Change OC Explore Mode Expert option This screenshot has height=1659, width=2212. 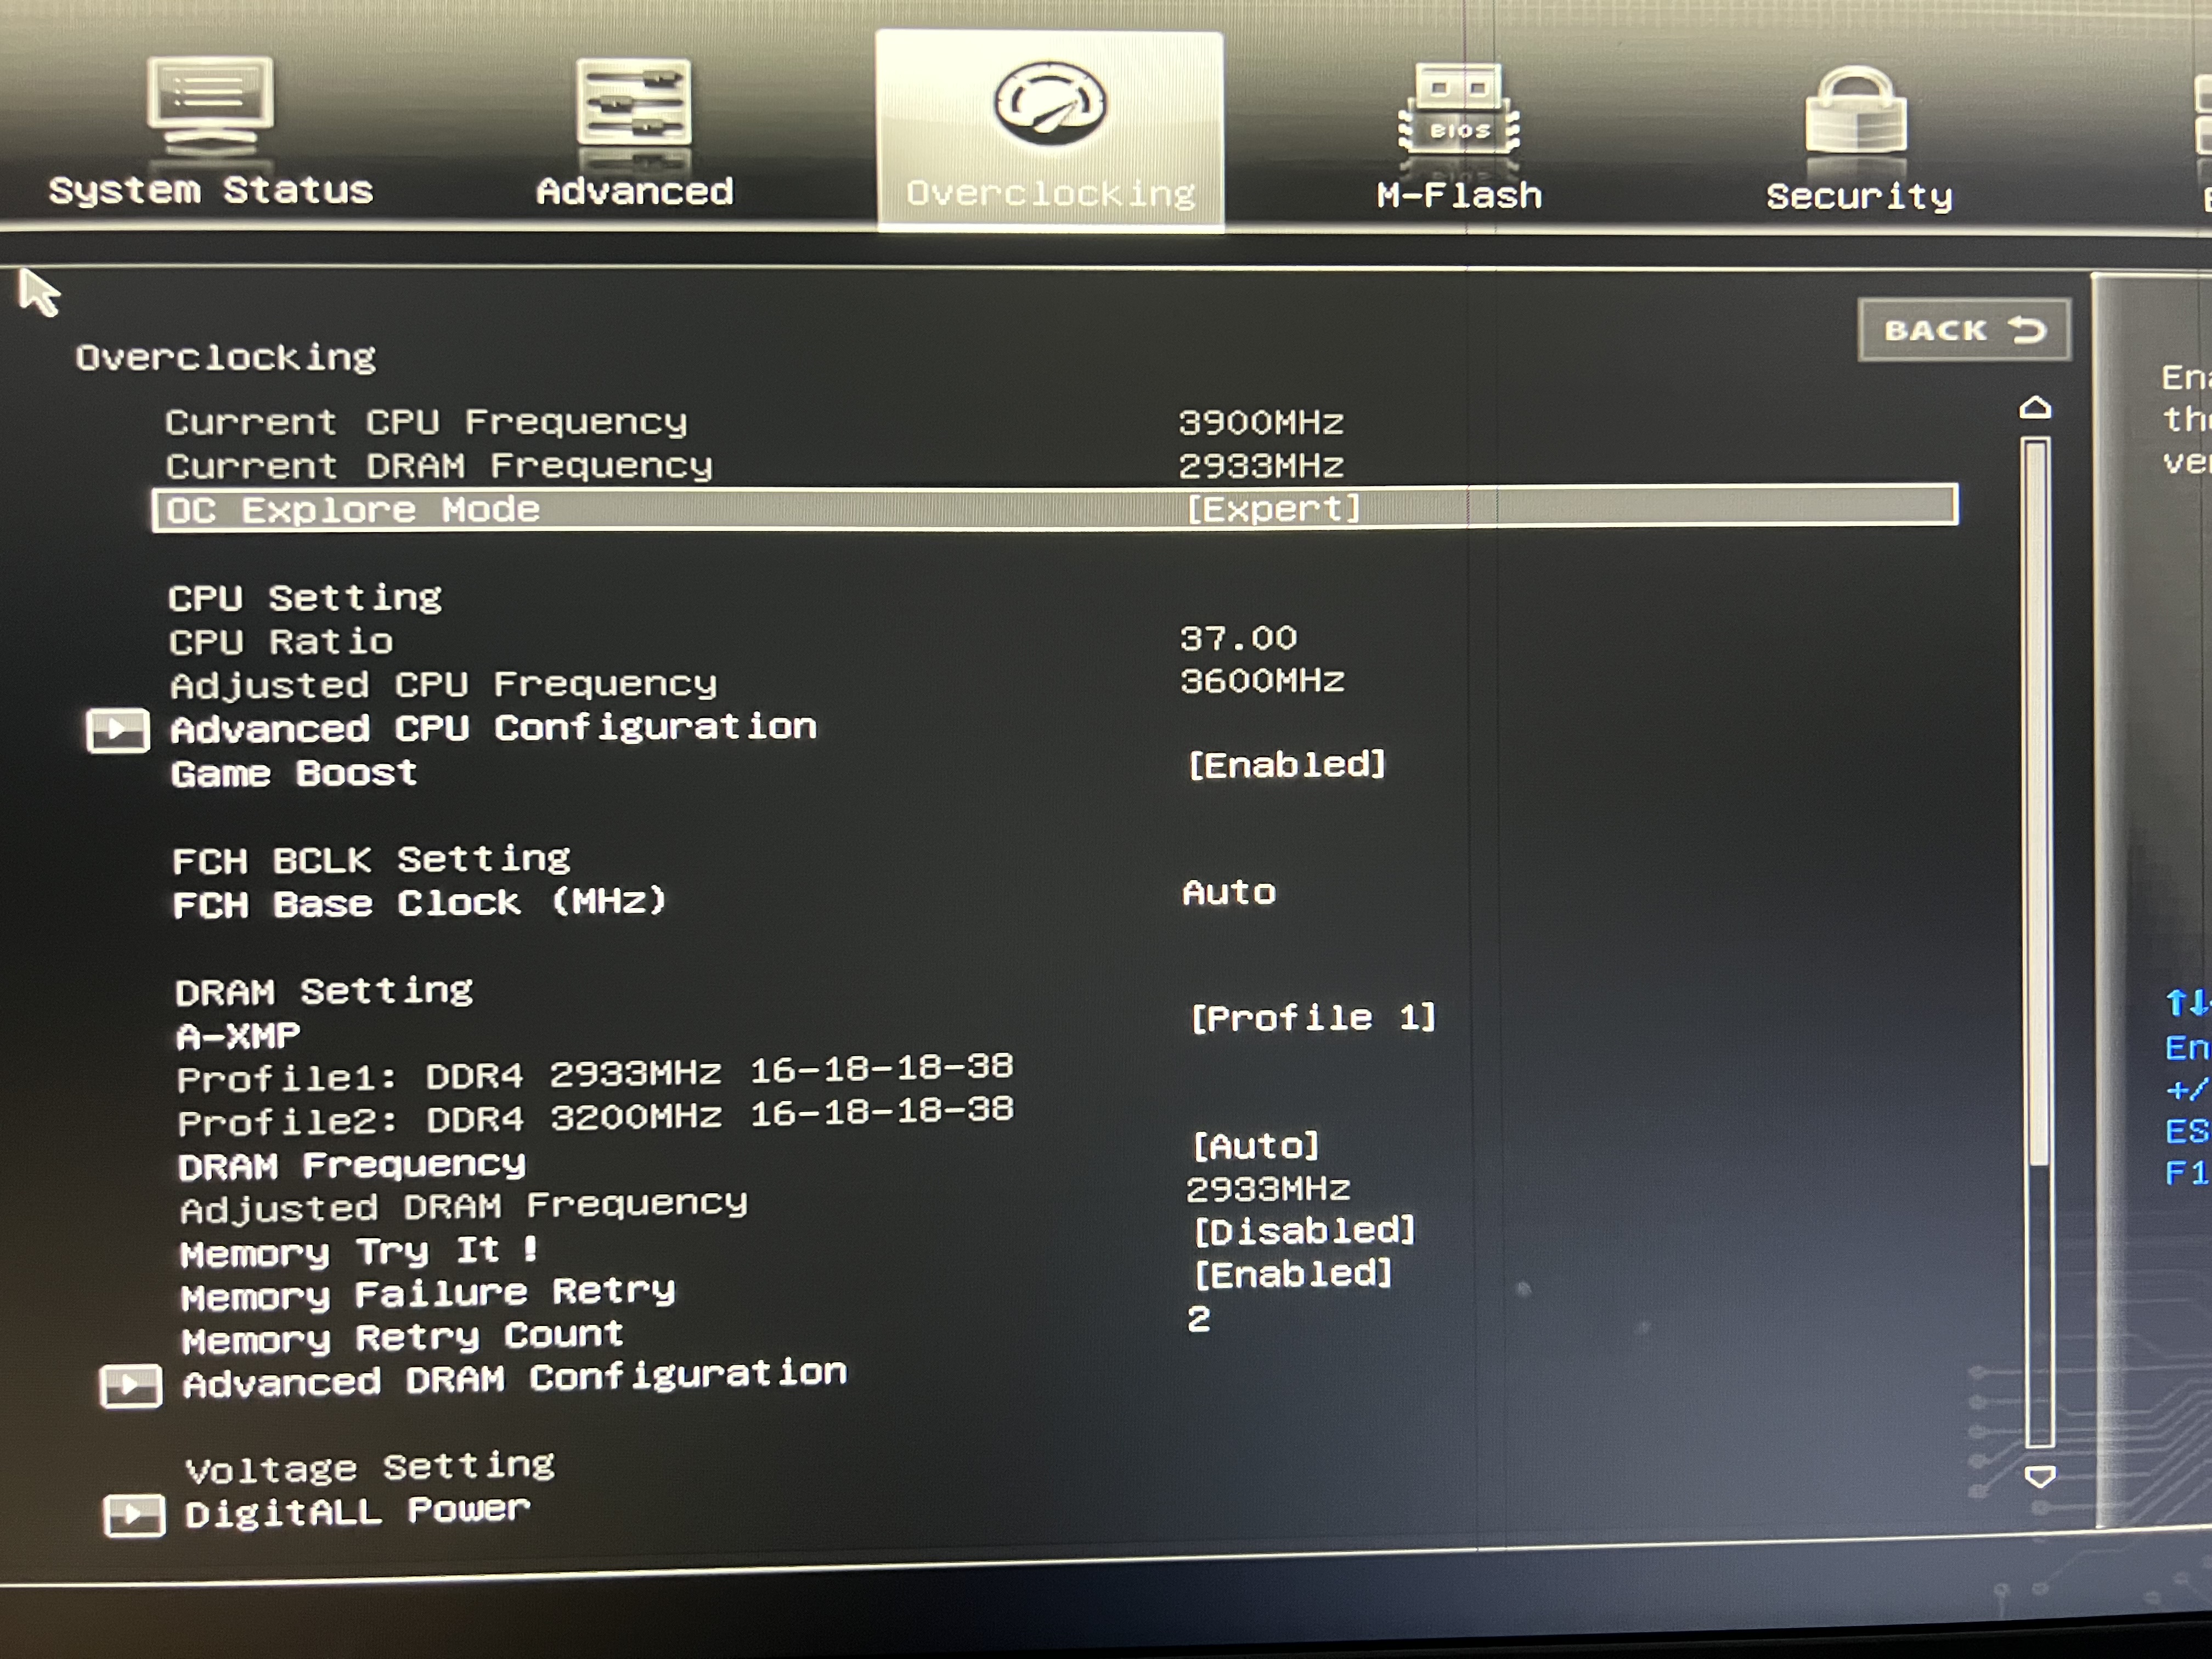1273,509
